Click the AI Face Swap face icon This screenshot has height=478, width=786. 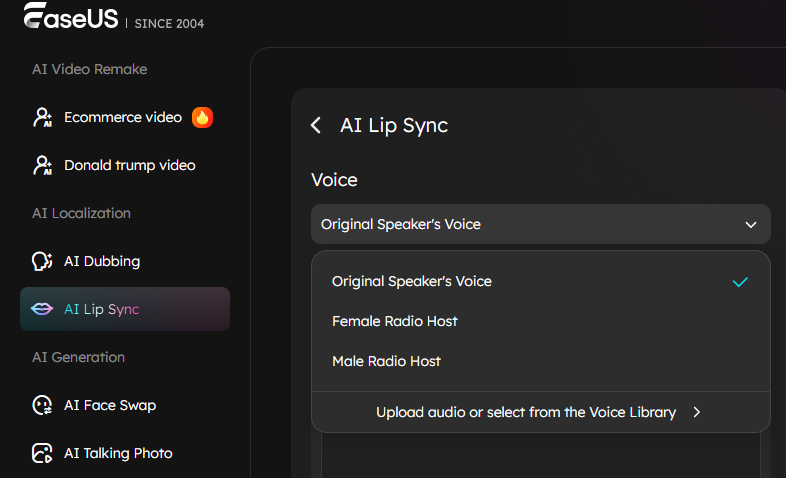[x=42, y=405]
